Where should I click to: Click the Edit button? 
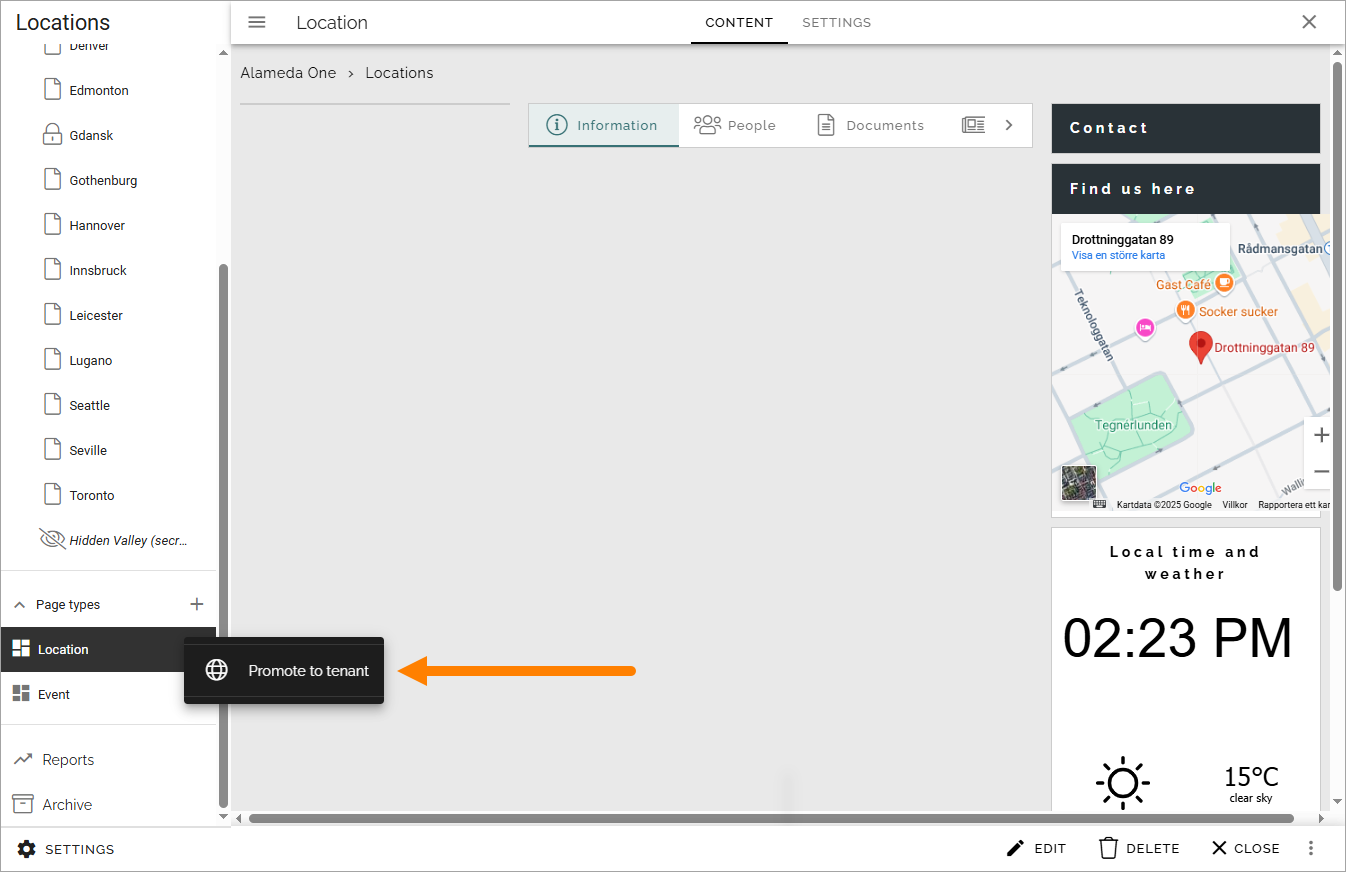pyautogui.click(x=1036, y=848)
